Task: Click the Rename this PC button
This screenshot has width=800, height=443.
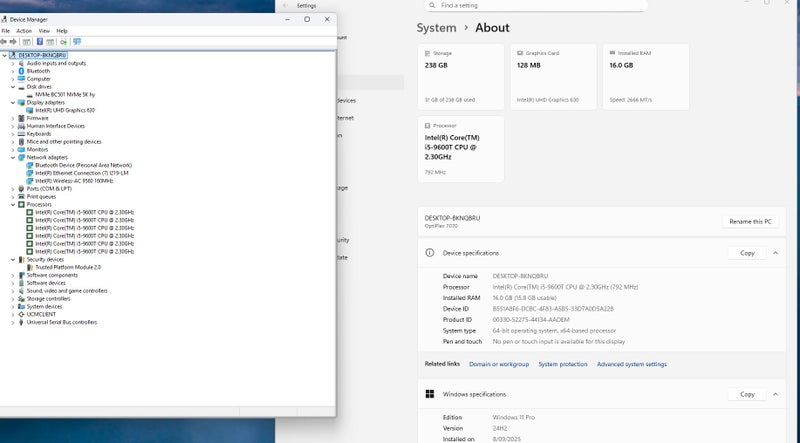Action: coord(750,221)
